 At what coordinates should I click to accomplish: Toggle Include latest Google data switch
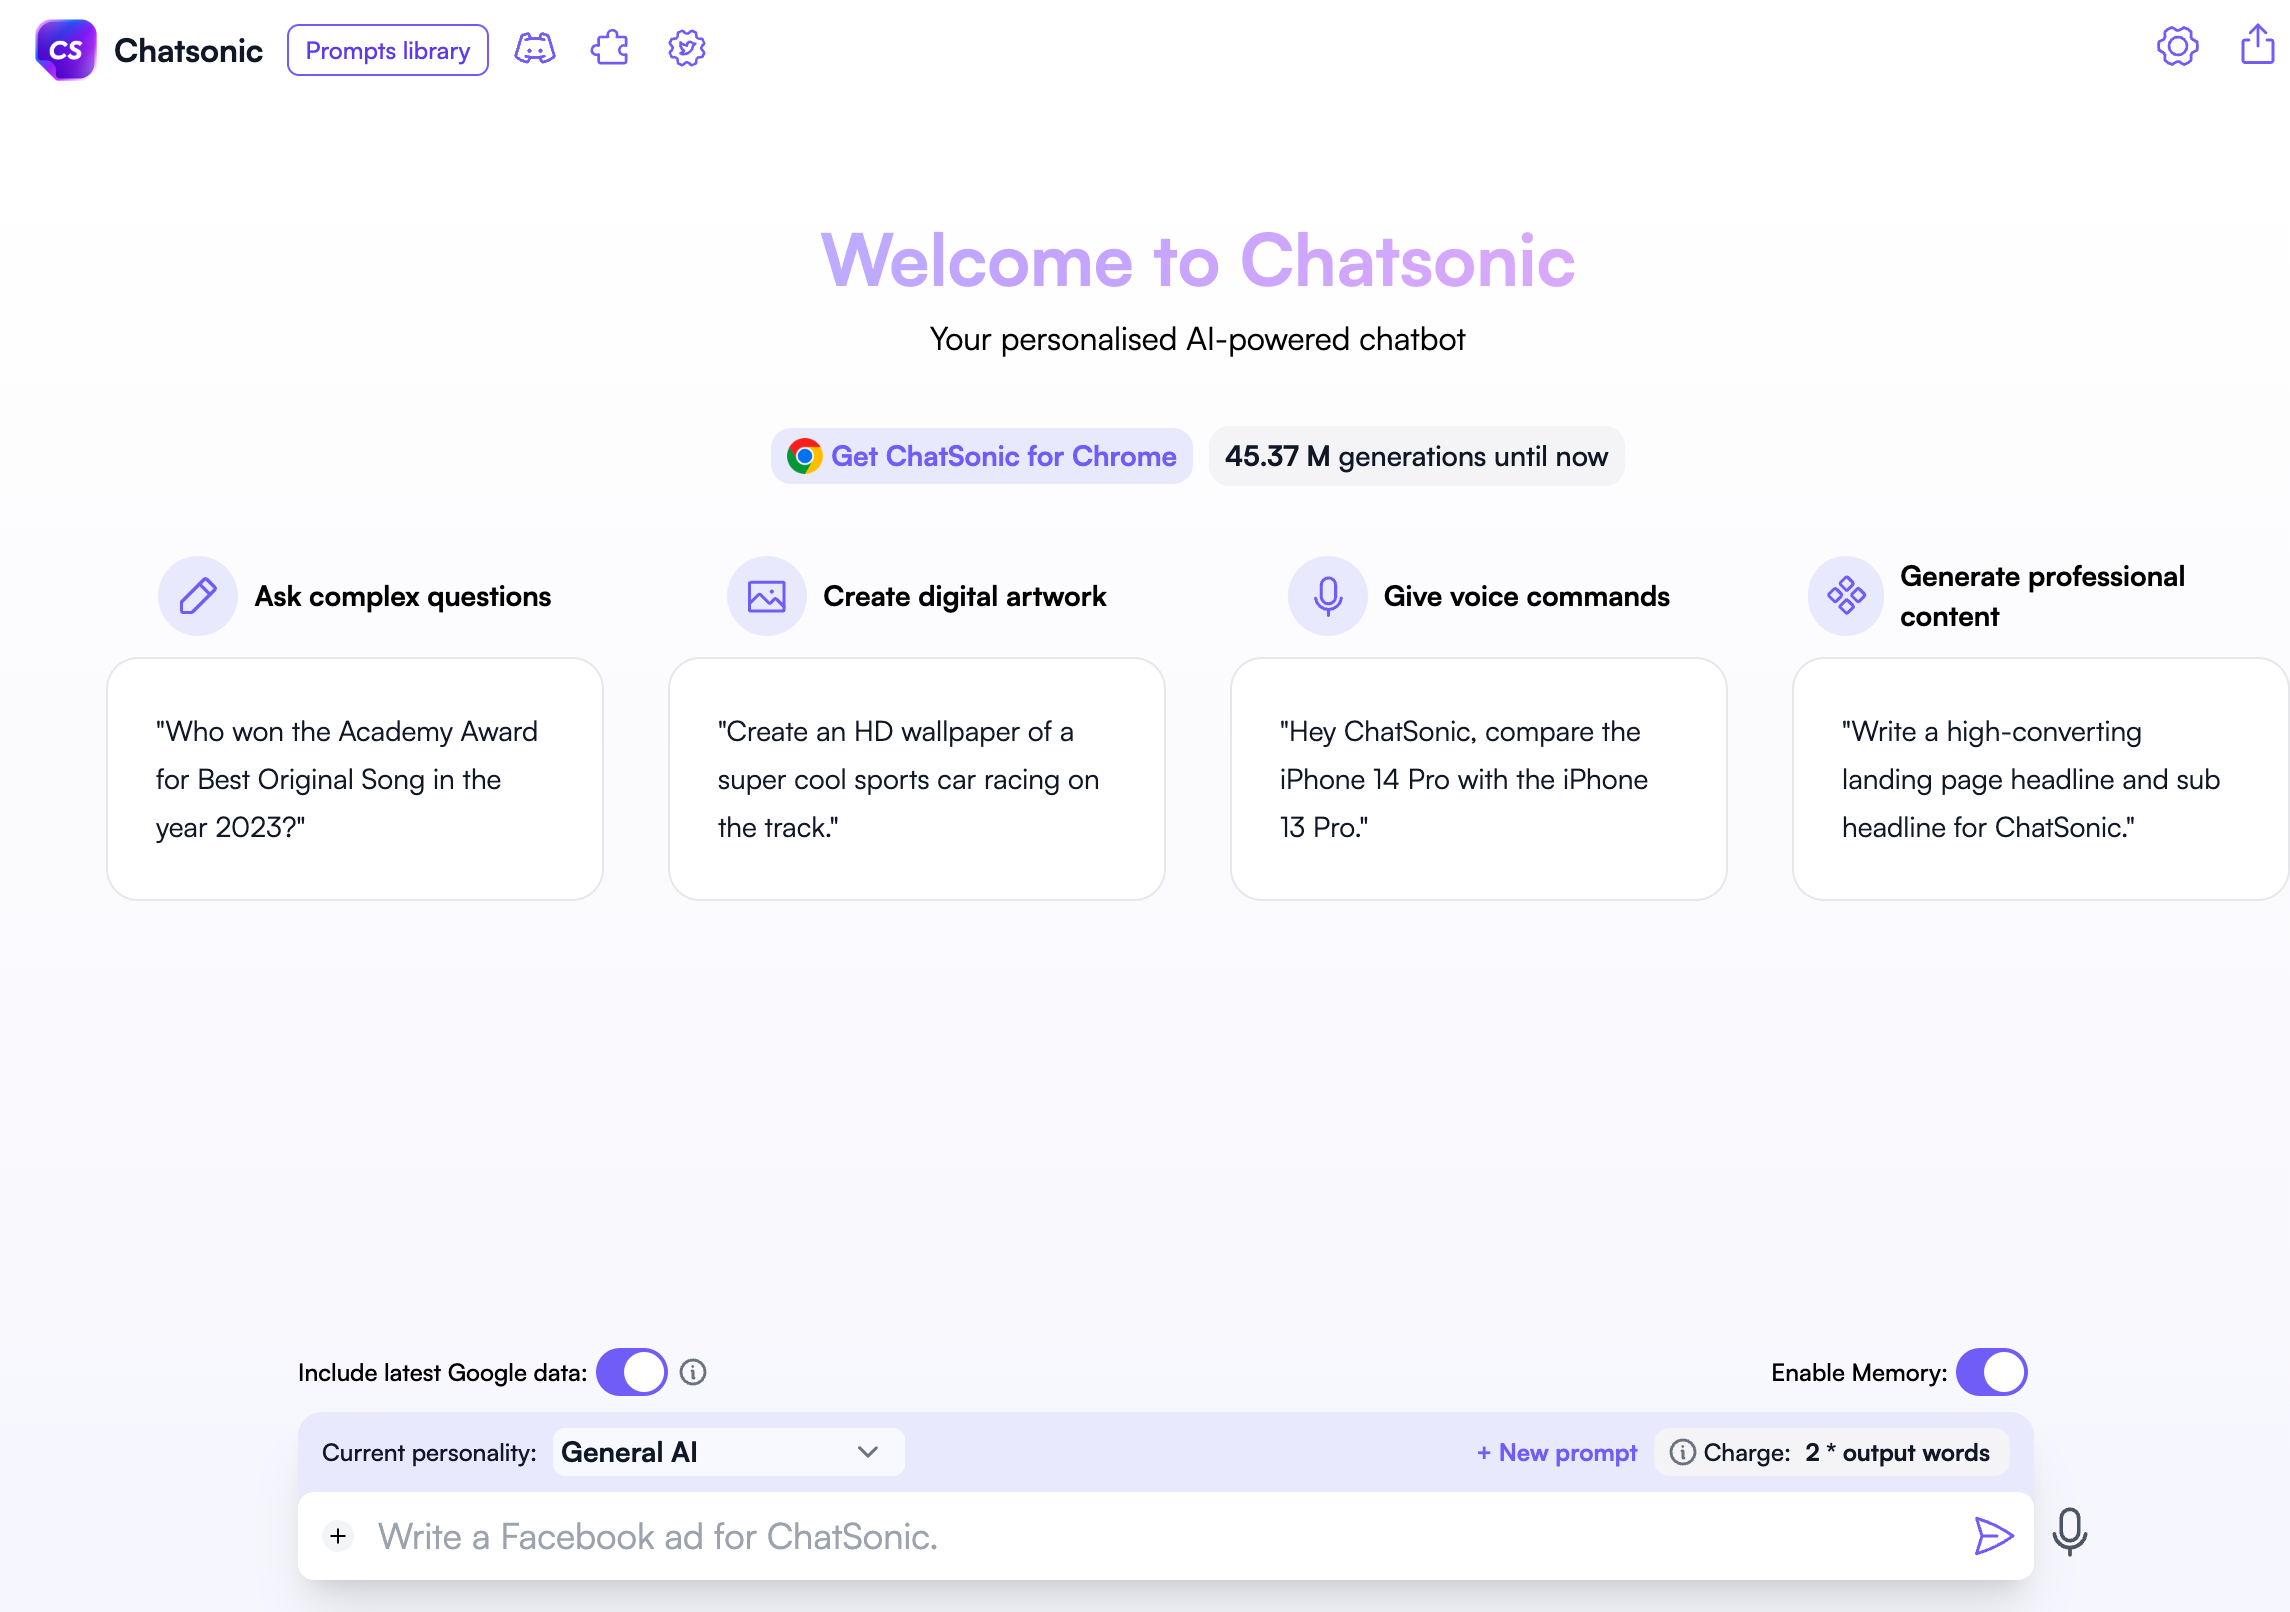(x=630, y=1373)
